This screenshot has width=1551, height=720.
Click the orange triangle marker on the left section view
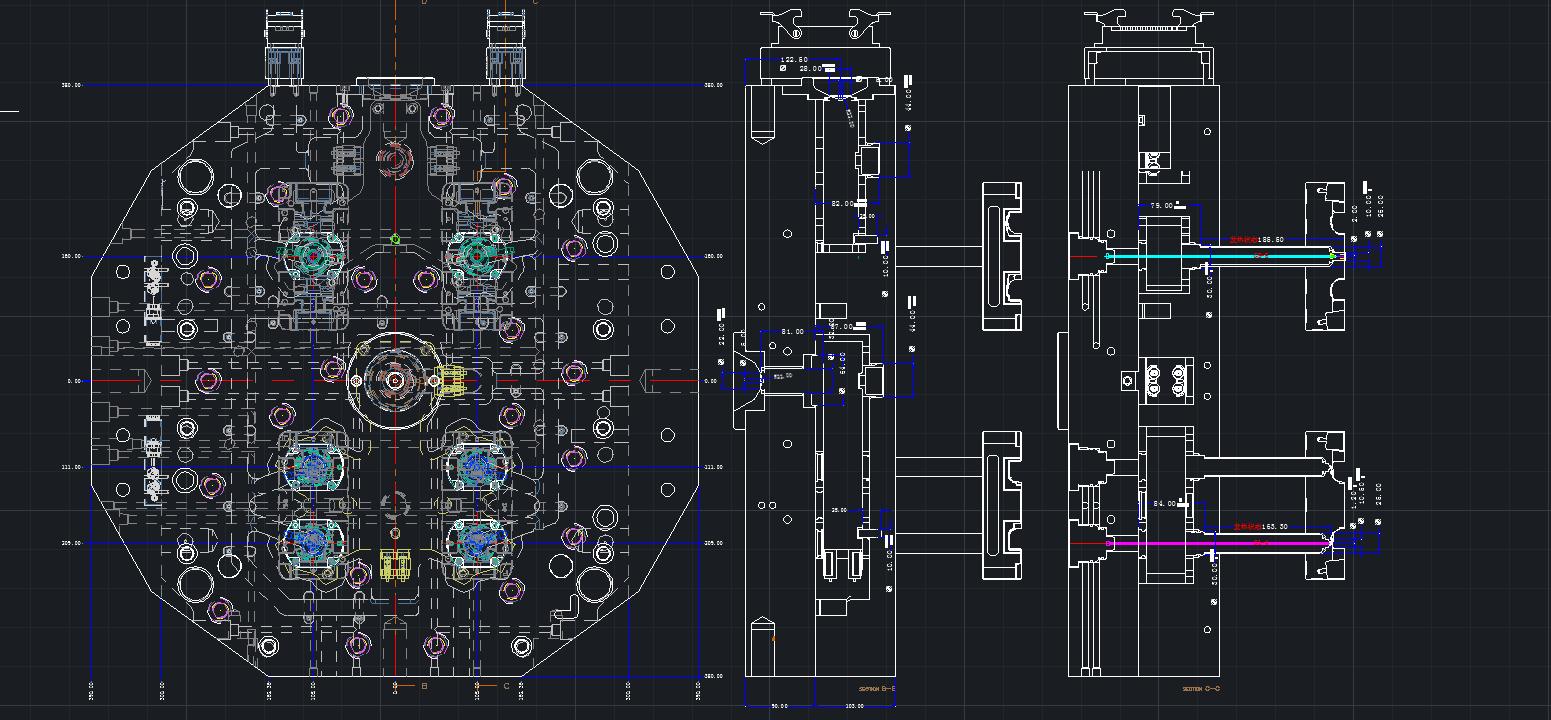pyautogui.click(x=774, y=638)
